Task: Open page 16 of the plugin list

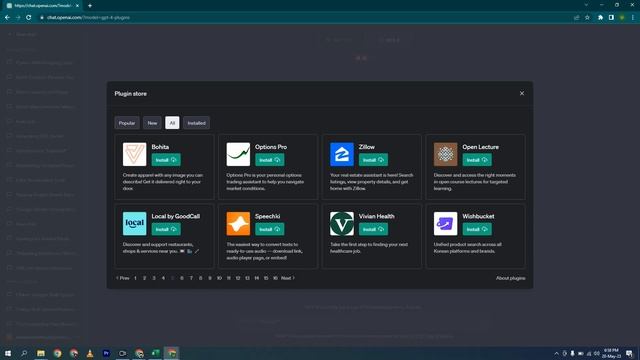Action: tap(275, 278)
